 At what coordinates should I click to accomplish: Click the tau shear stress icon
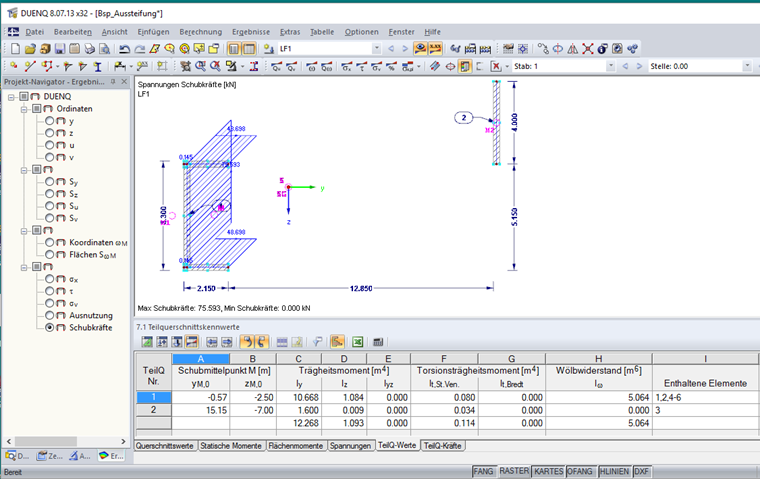pos(362,66)
